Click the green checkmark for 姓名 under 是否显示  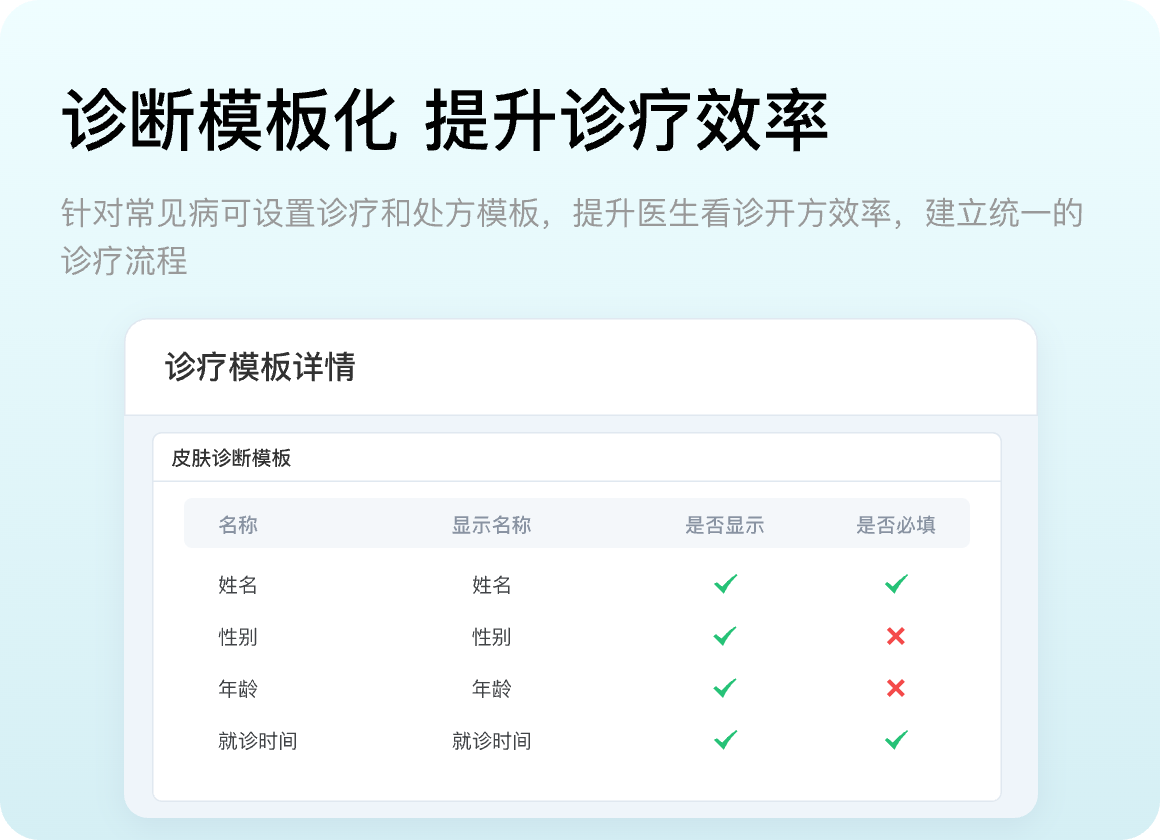[725, 584]
